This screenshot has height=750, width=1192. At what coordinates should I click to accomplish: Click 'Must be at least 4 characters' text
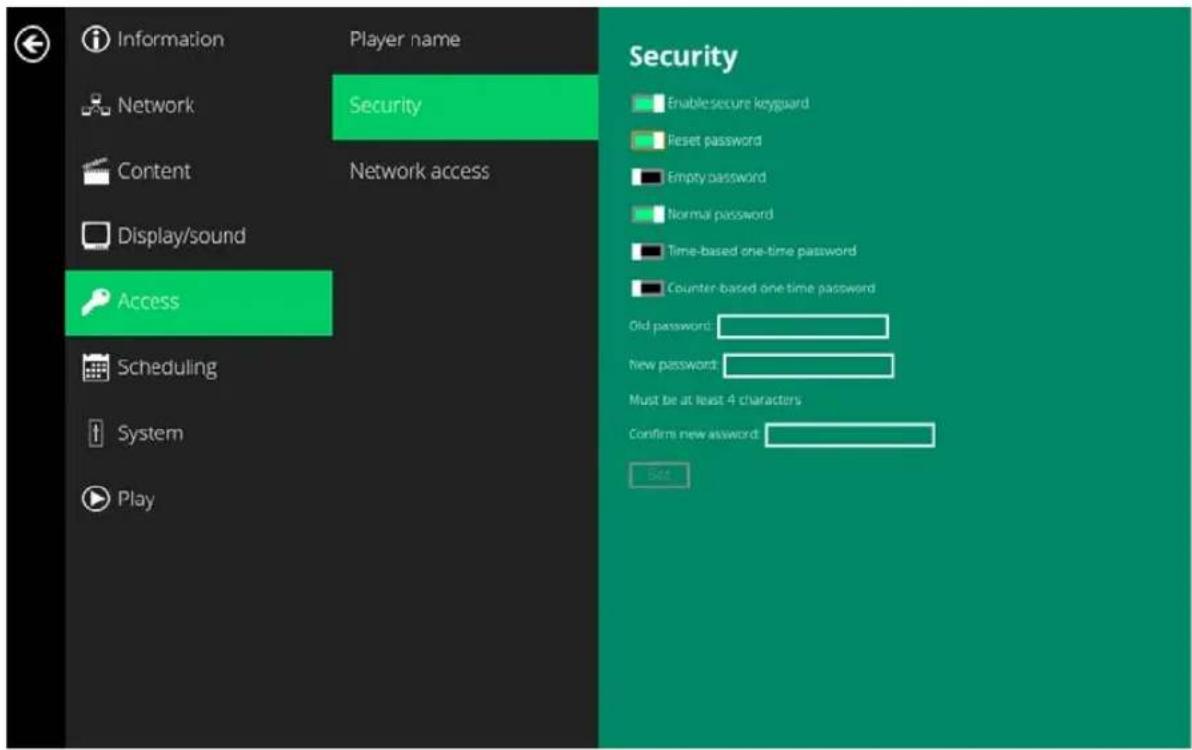[x=715, y=400]
